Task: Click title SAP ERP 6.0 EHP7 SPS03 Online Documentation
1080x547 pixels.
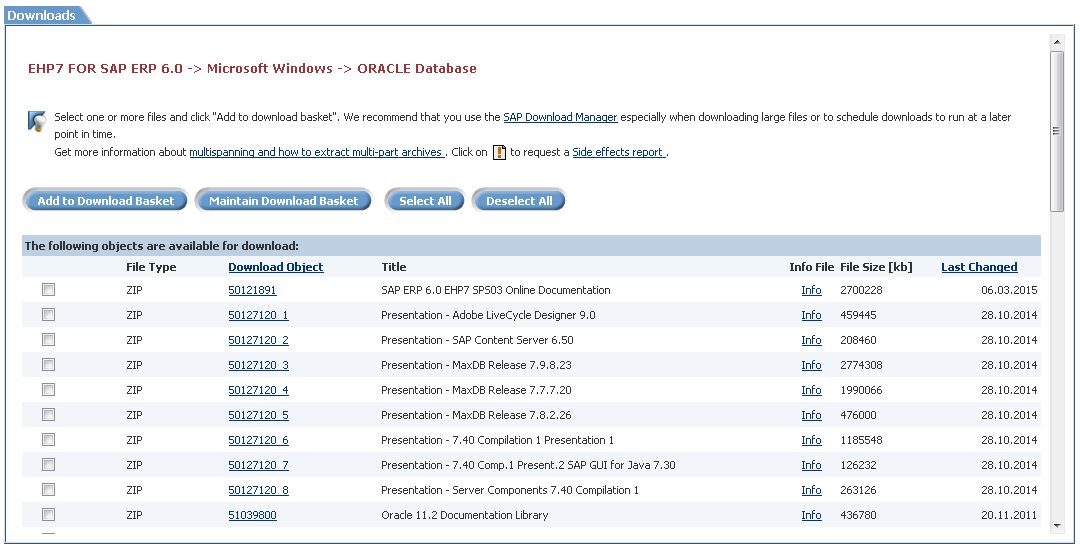Action: pos(496,290)
